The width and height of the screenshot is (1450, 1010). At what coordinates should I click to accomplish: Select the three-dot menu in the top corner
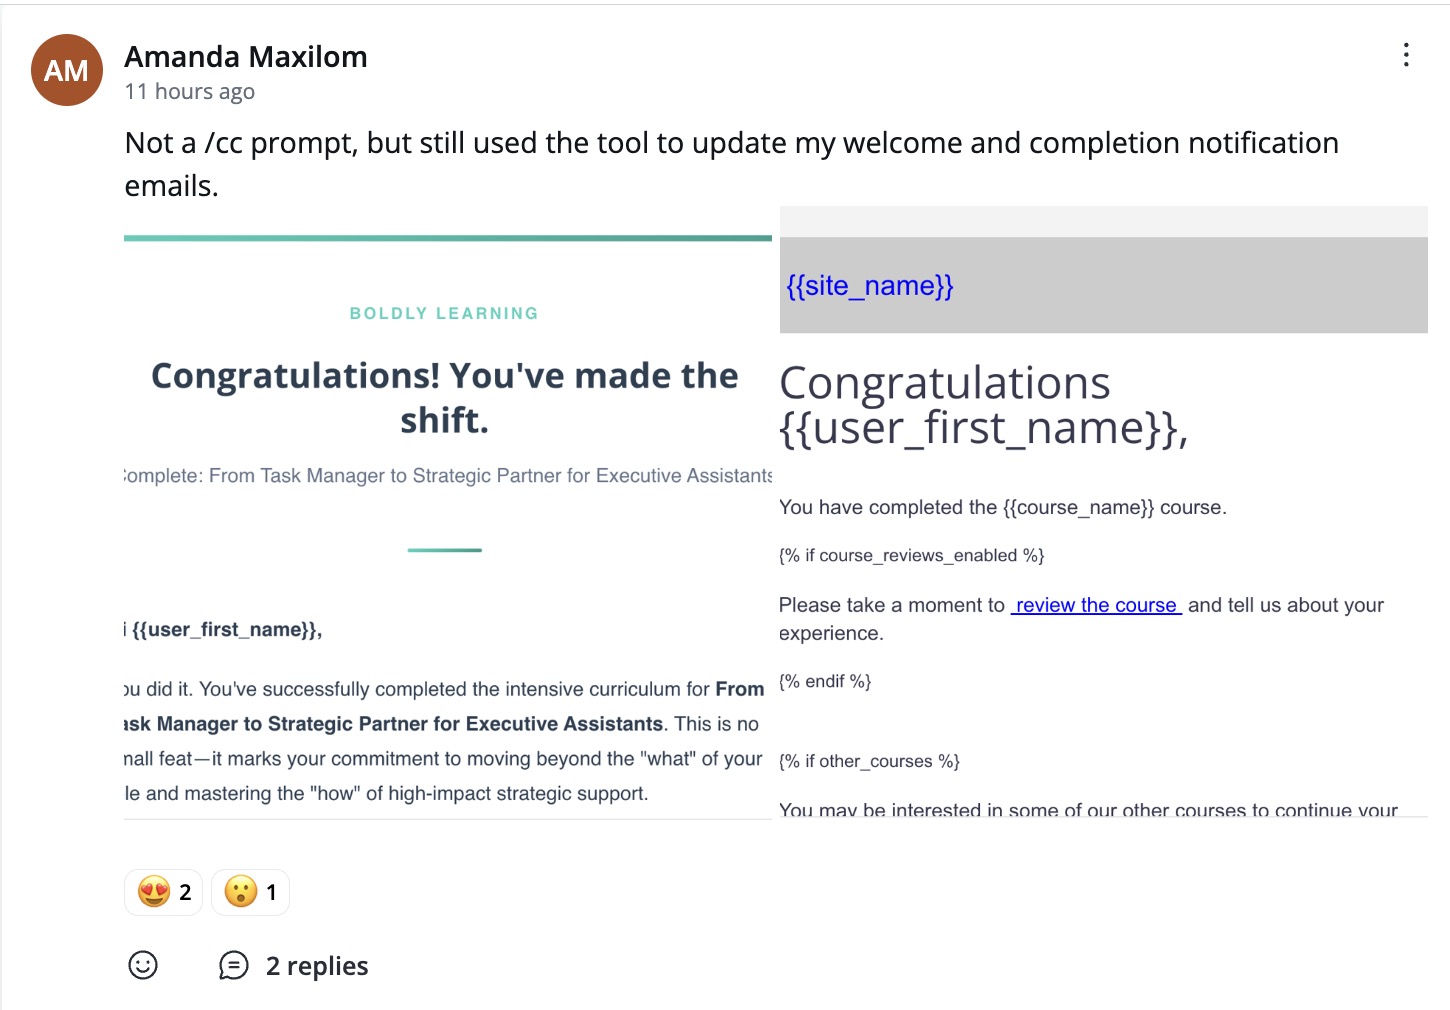pos(1406,57)
